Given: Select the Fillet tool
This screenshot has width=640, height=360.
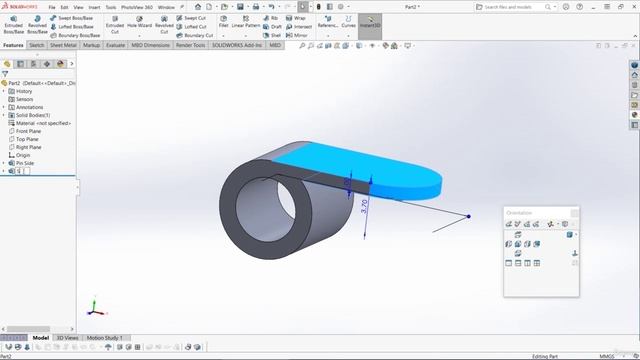Looking at the screenshot, I should [x=223, y=22].
